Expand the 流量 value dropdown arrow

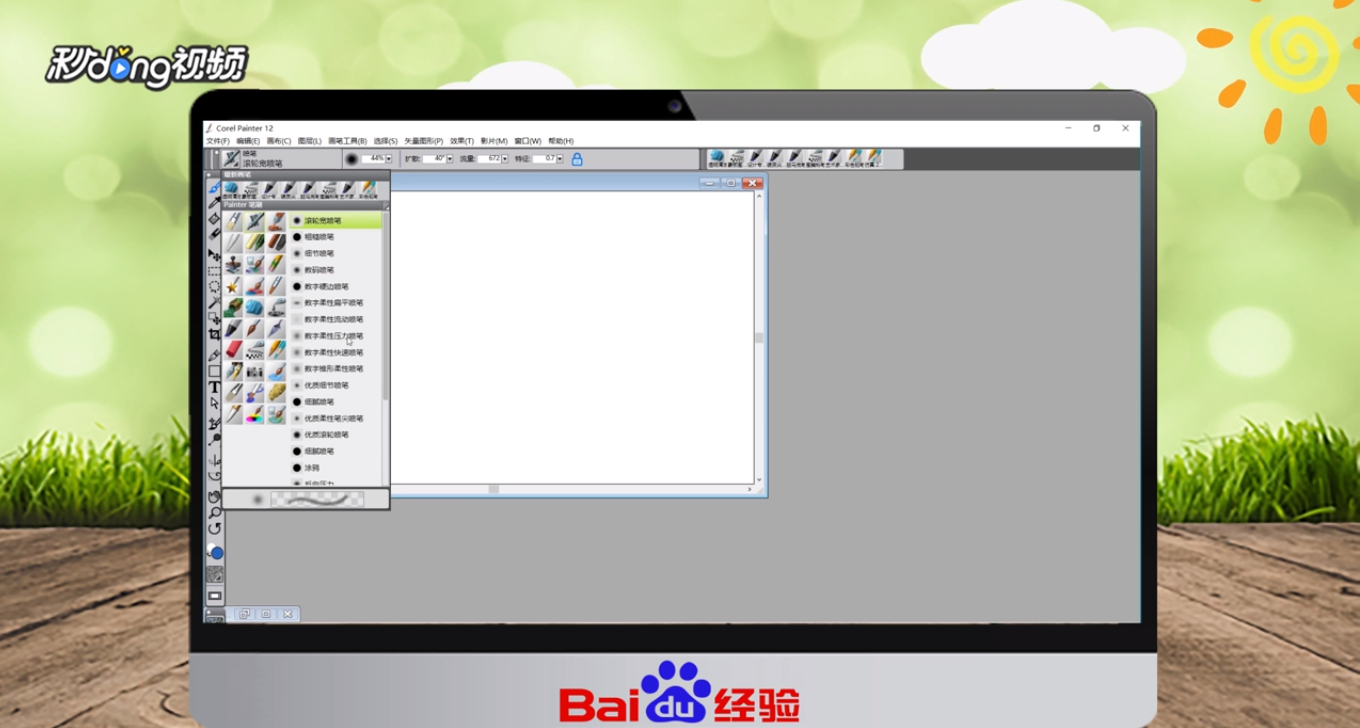tap(504, 159)
